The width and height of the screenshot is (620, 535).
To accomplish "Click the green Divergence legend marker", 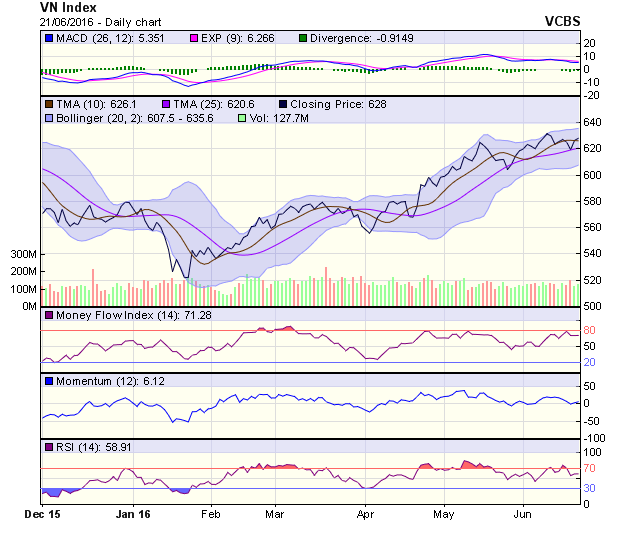I will tap(304, 38).
